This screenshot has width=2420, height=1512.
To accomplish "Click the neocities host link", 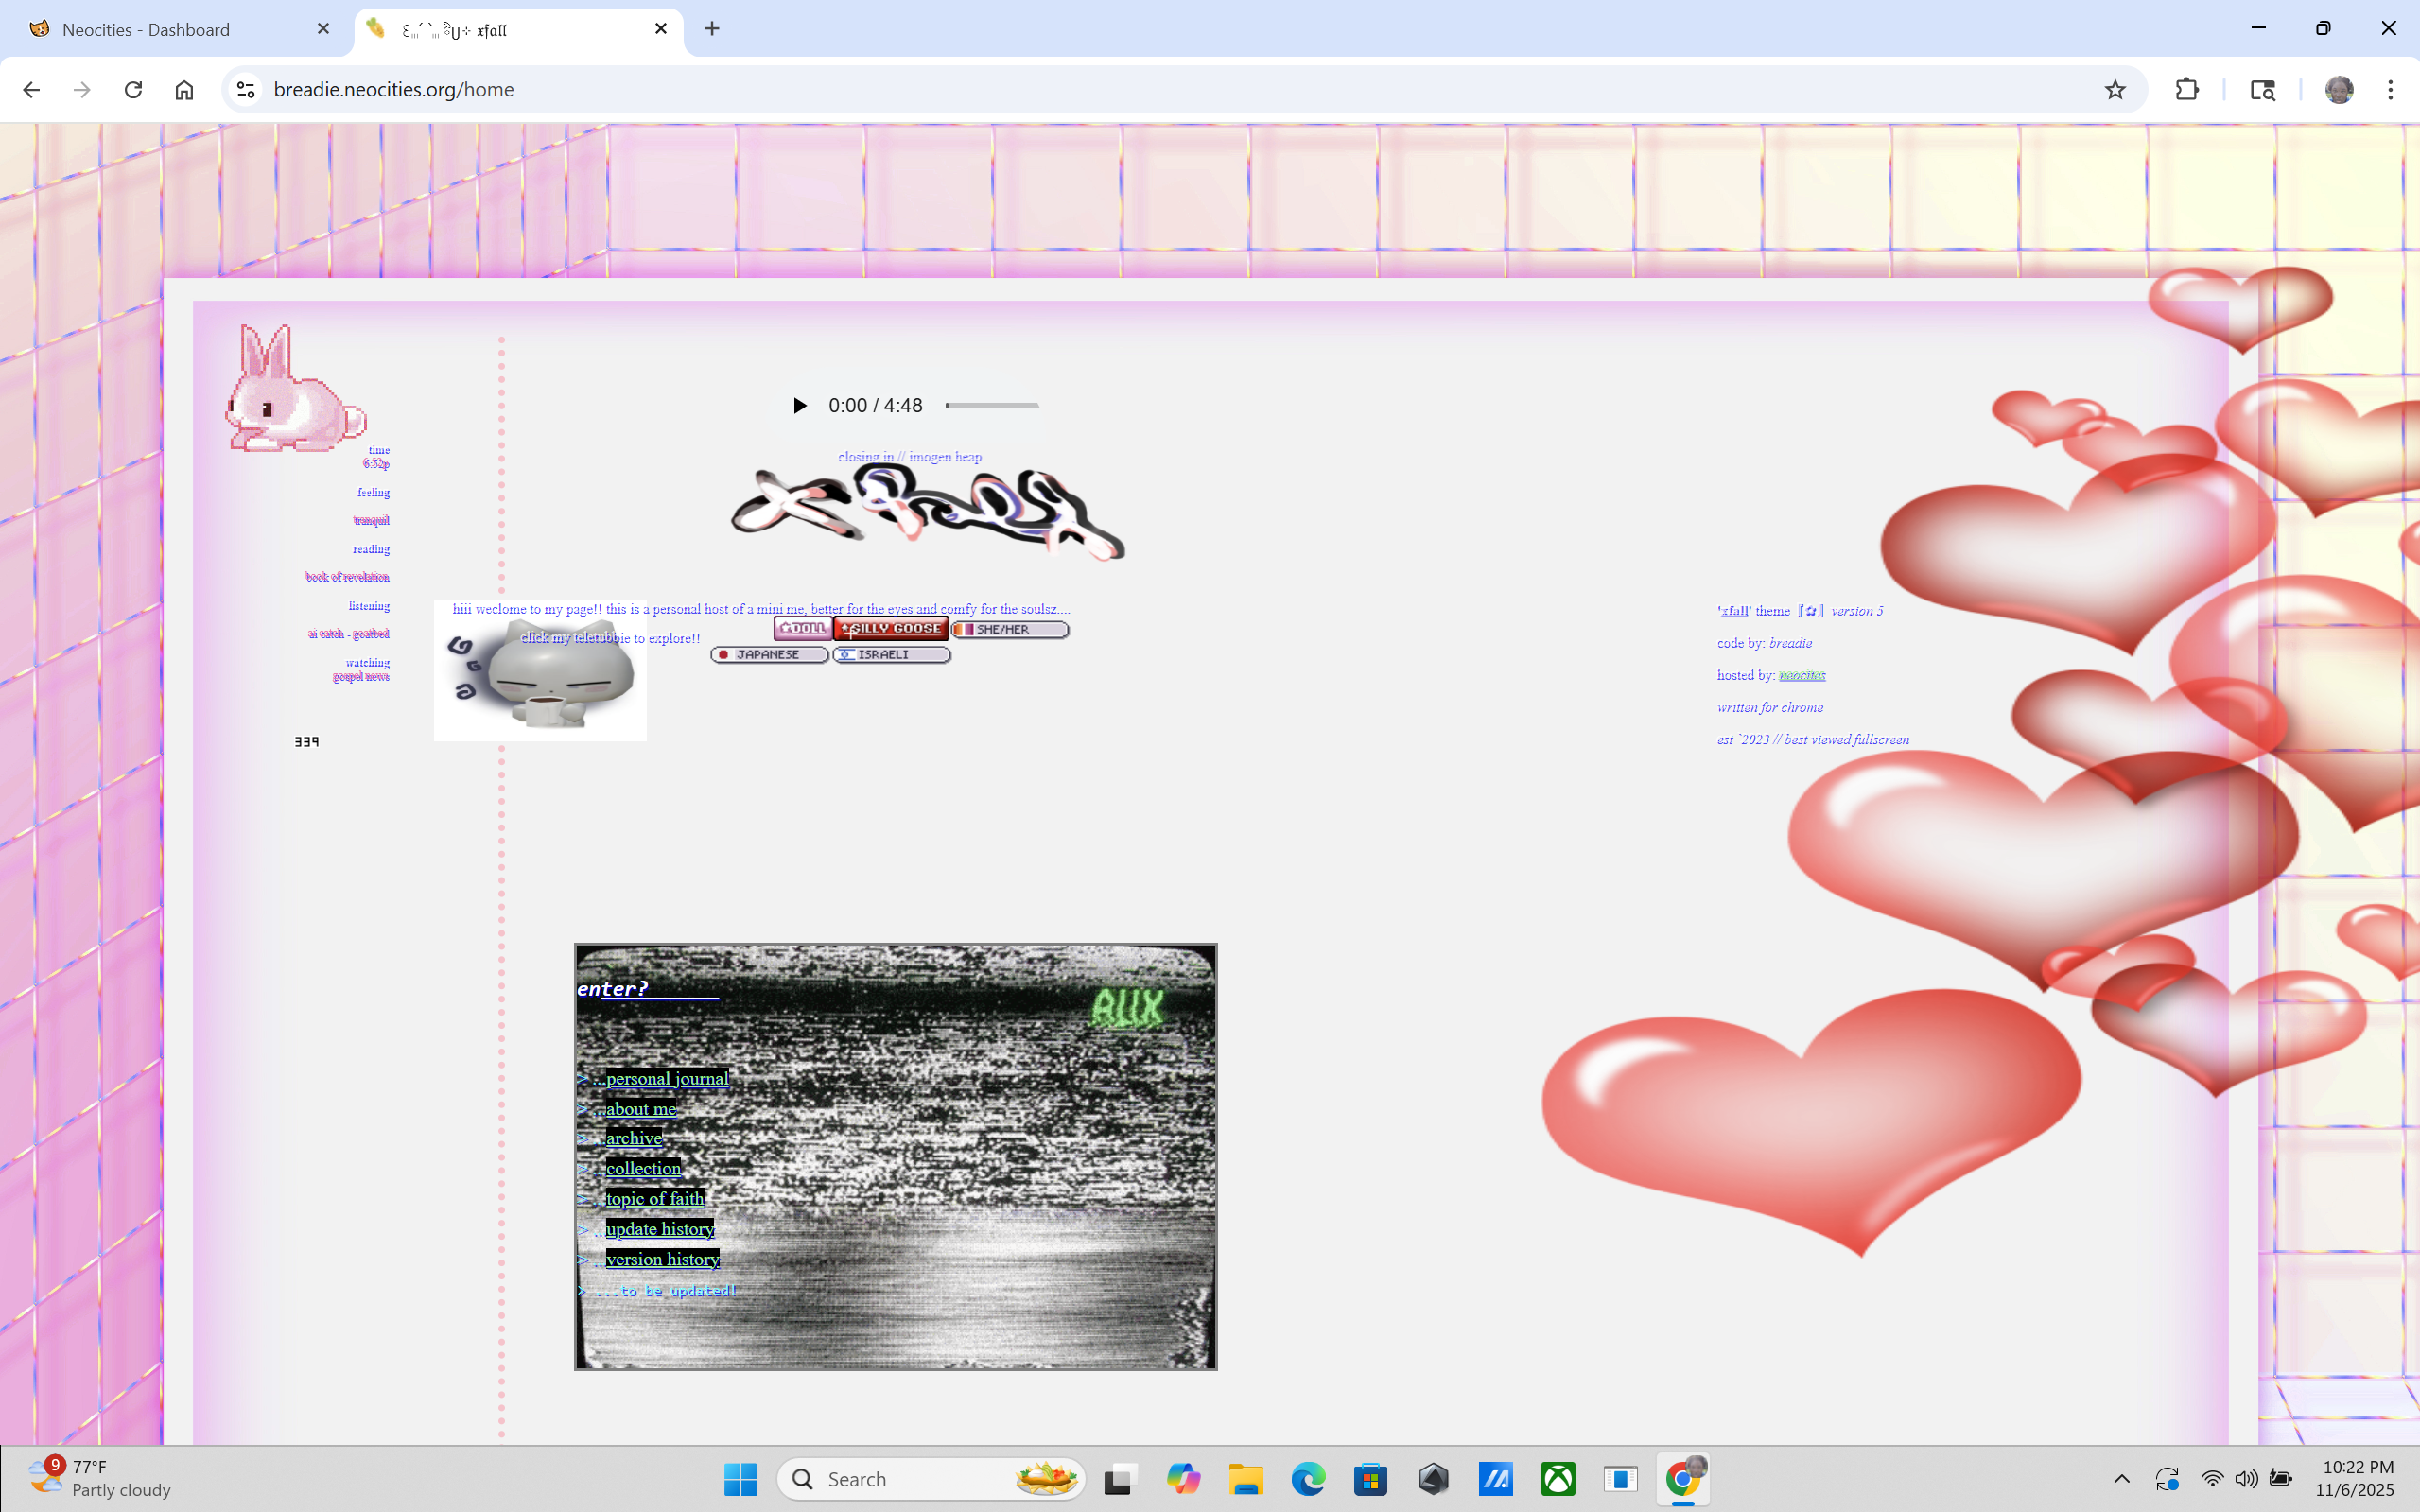I will [x=1802, y=675].
